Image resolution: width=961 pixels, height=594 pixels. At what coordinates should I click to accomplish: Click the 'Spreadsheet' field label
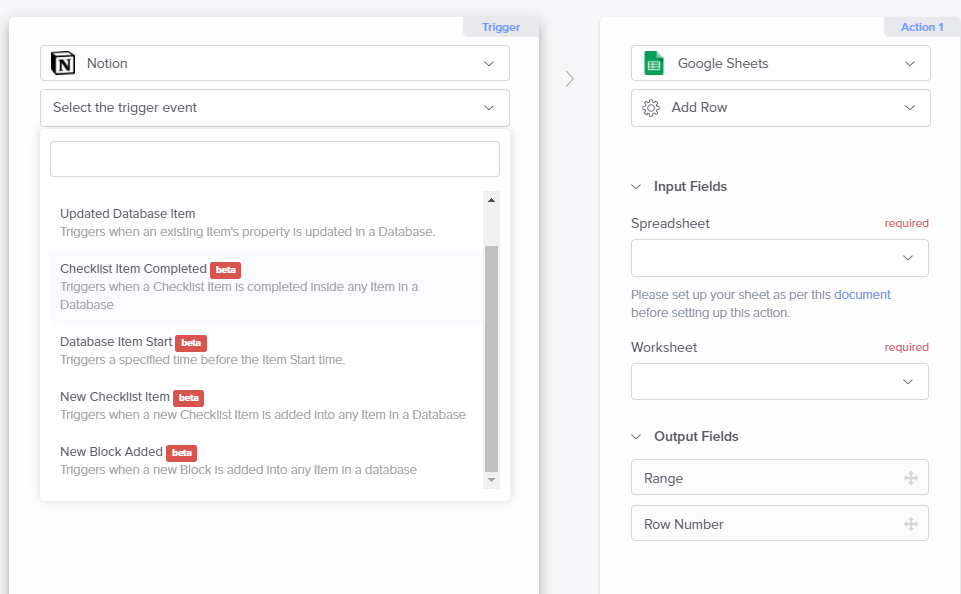(670, 224)
